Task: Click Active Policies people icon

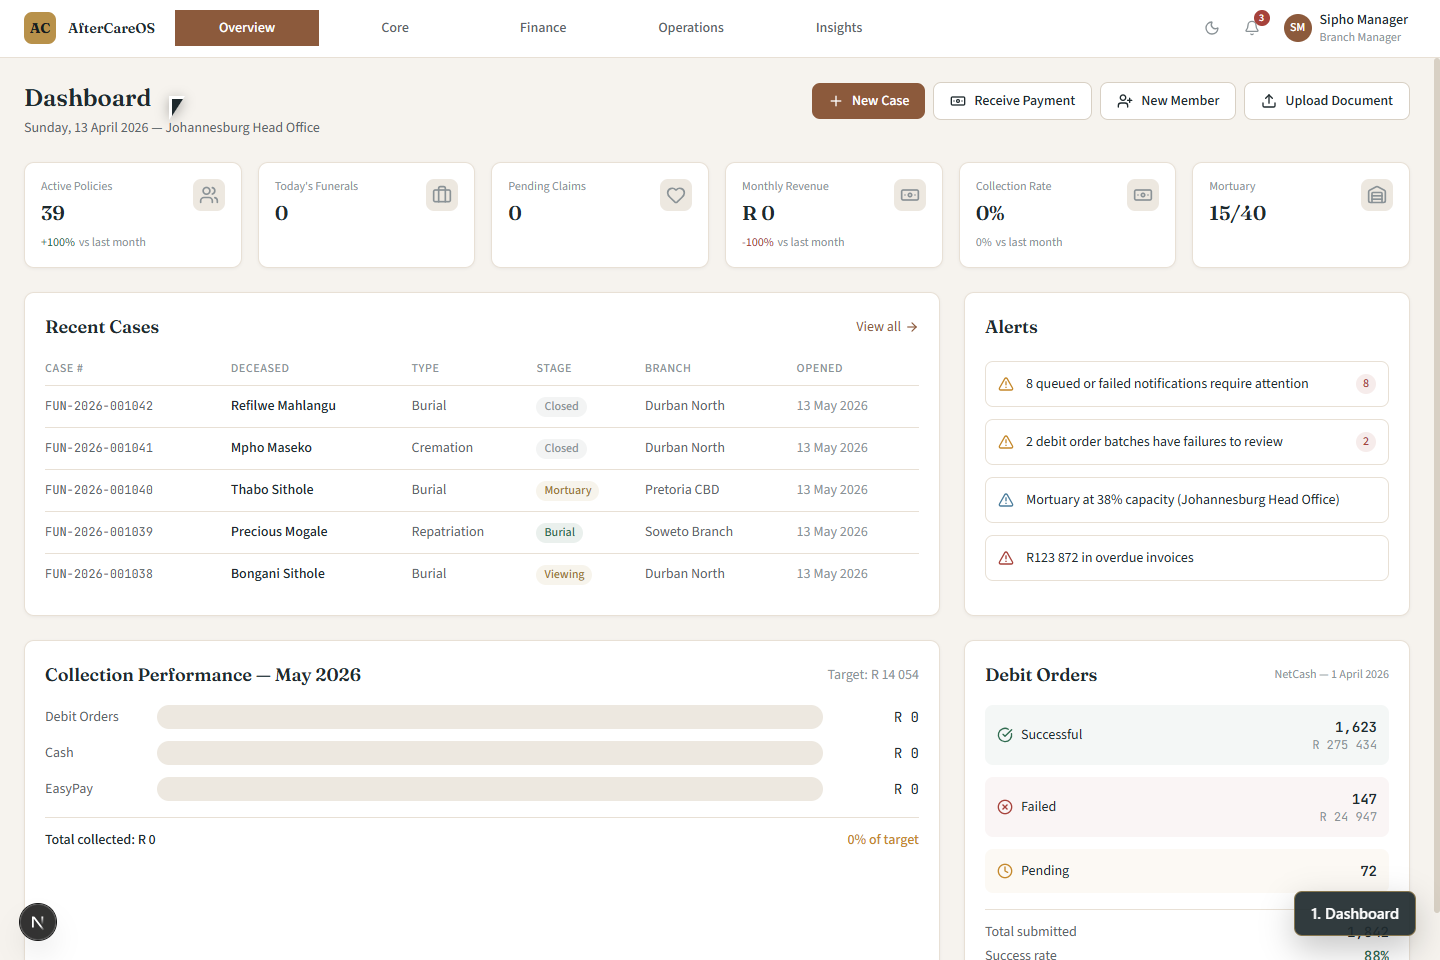Action: (209, 195)
